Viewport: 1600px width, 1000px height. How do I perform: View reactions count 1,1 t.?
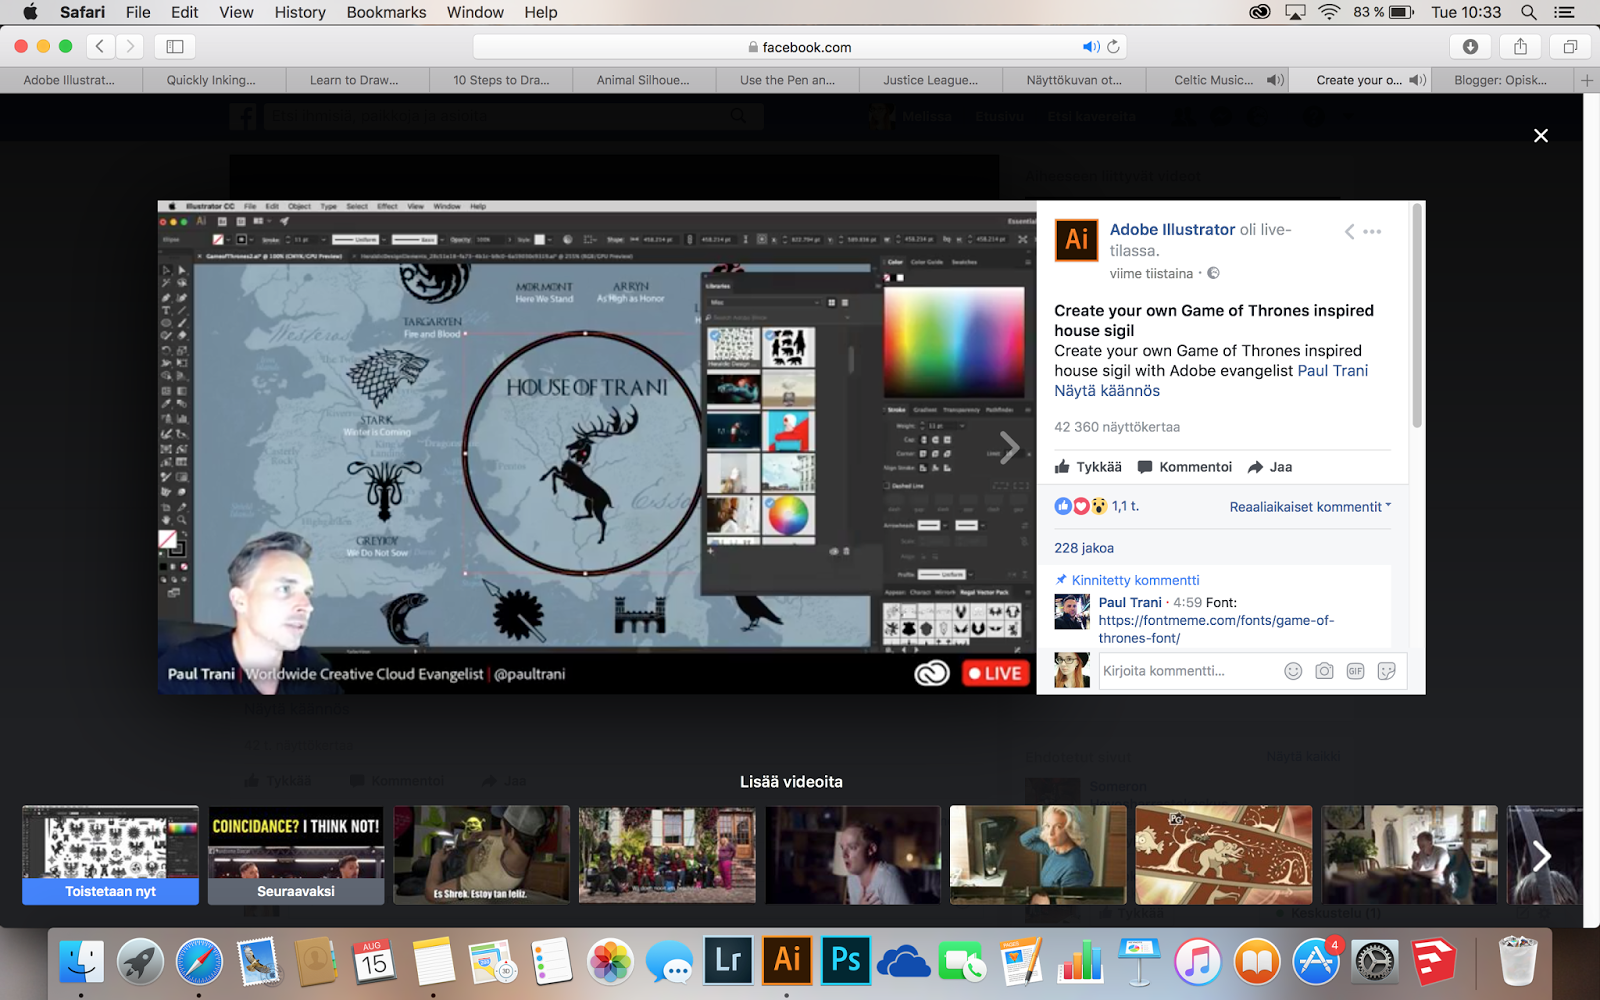pos(1125,506)
